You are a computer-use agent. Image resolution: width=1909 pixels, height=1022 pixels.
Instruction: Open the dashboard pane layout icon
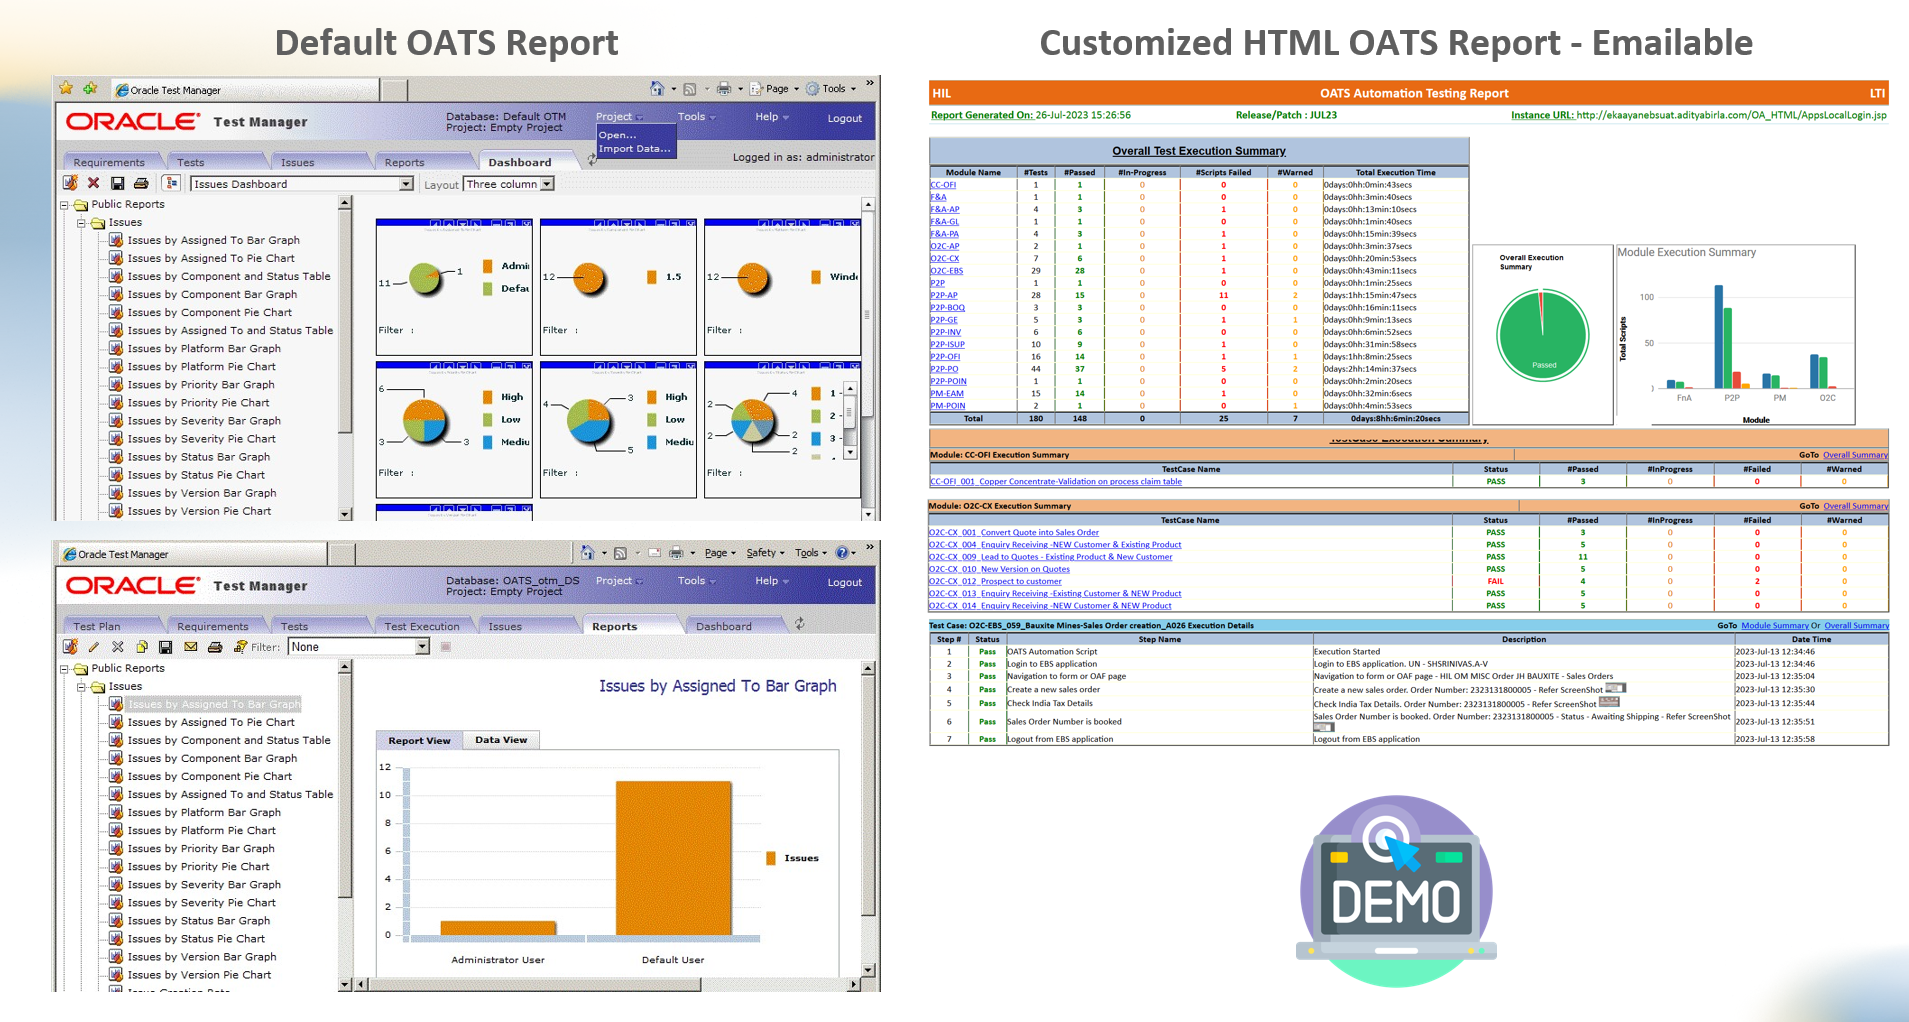pos(171,184)
